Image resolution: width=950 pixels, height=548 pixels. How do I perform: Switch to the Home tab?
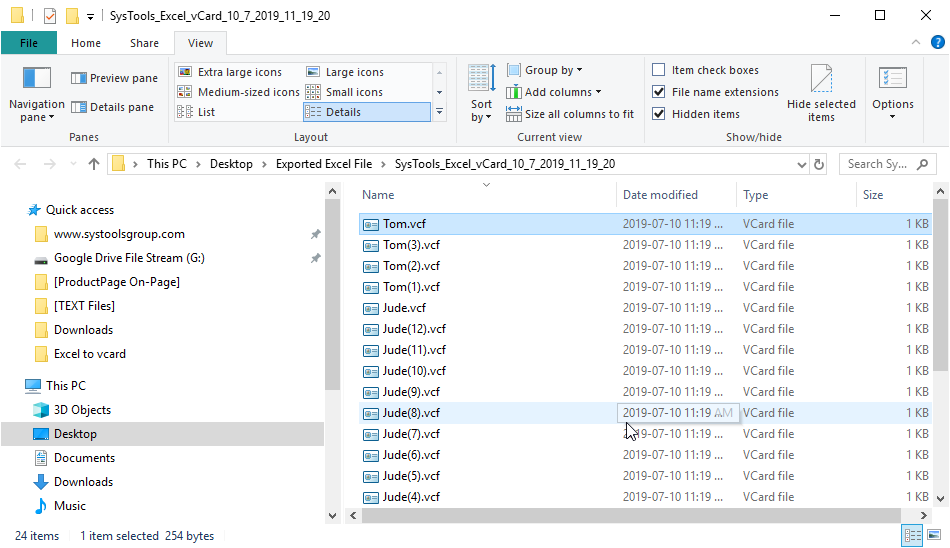click(x=86, y=43)
